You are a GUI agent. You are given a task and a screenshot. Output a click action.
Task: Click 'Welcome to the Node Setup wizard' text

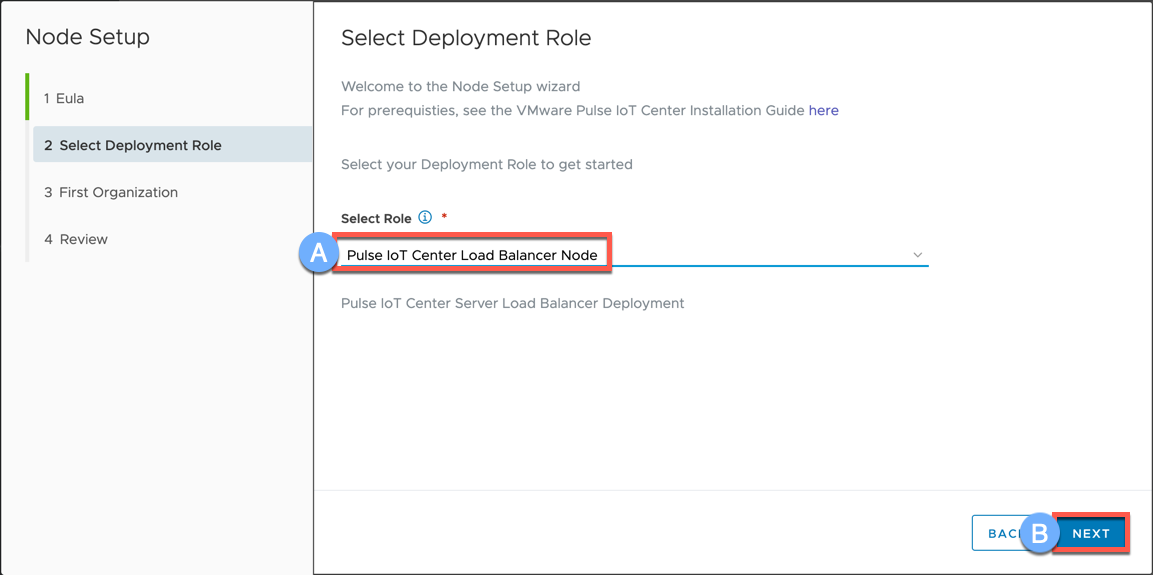tap(460, 86)
